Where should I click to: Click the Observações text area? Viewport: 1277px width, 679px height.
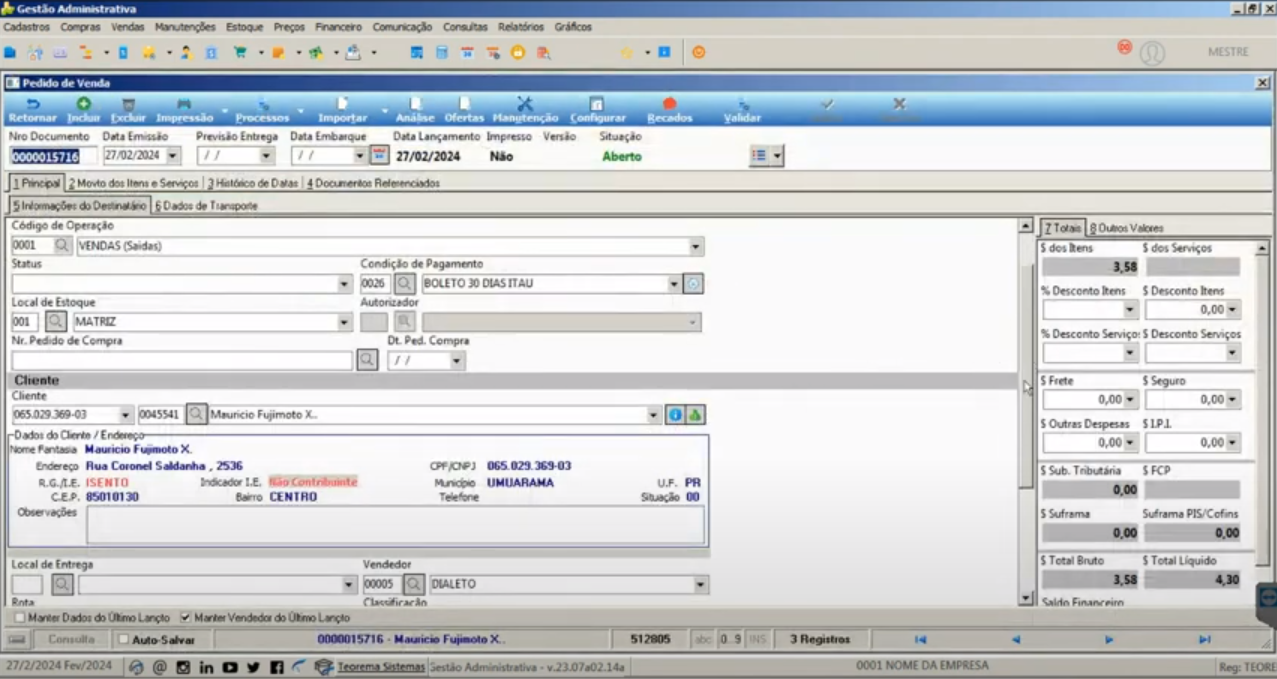395,524
